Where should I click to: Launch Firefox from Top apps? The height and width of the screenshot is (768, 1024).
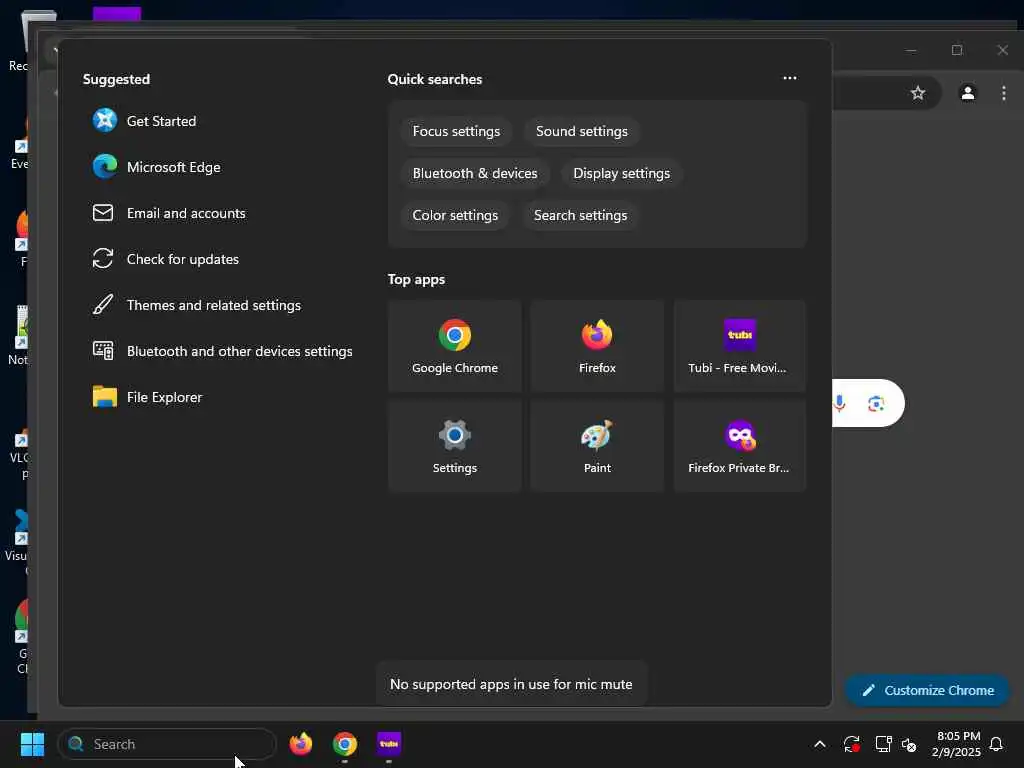597,346
